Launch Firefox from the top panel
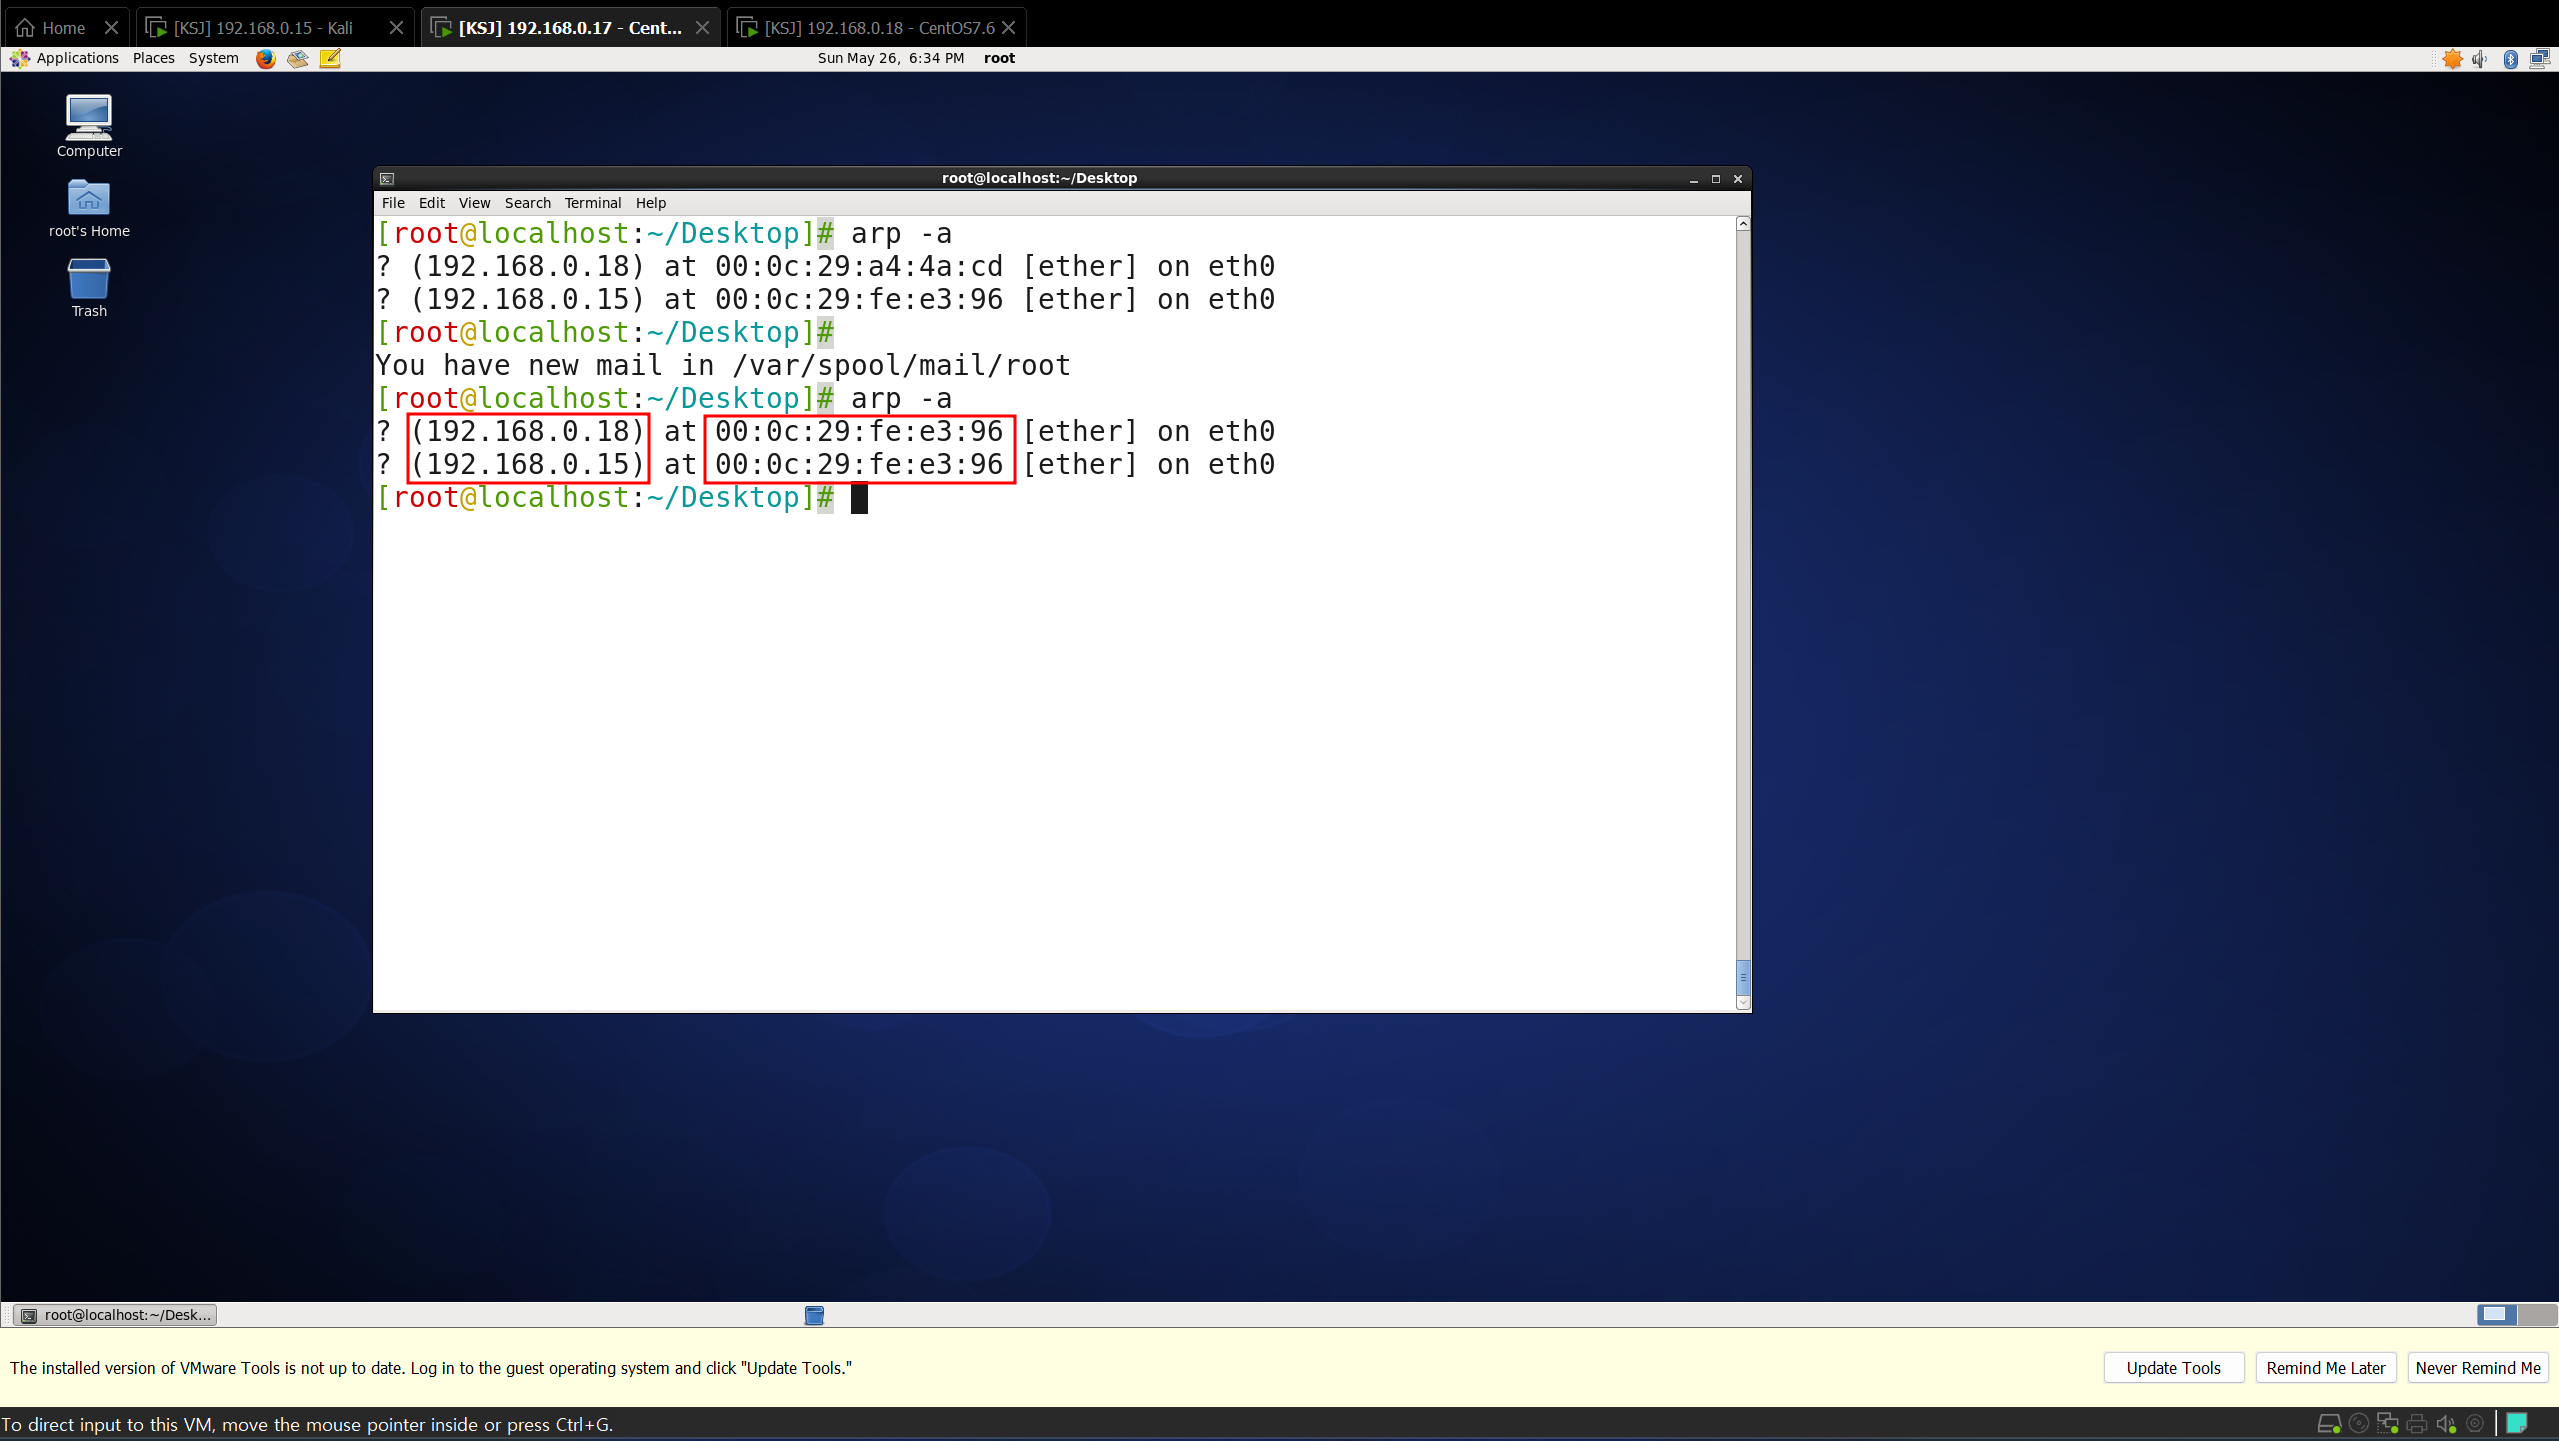The width and height of the screenshot is (2559, 1441). 265,58
